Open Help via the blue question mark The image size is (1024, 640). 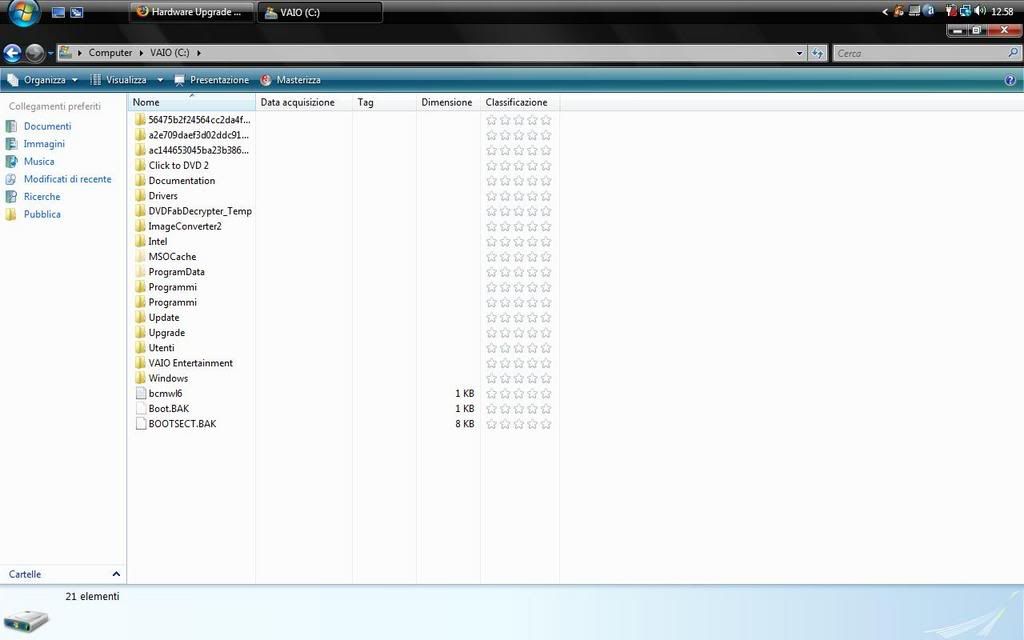click(x=1010, y=80)
